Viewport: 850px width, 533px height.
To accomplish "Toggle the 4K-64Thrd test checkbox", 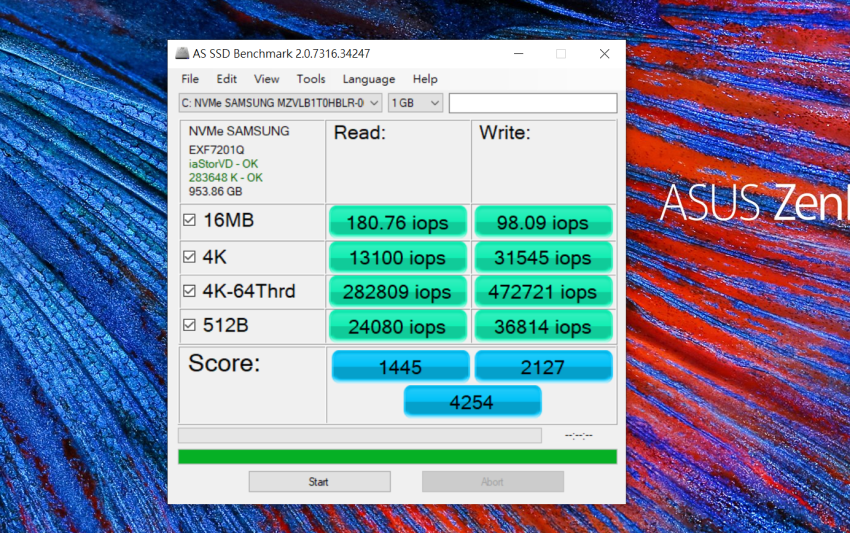I will [x=189, y=291].
